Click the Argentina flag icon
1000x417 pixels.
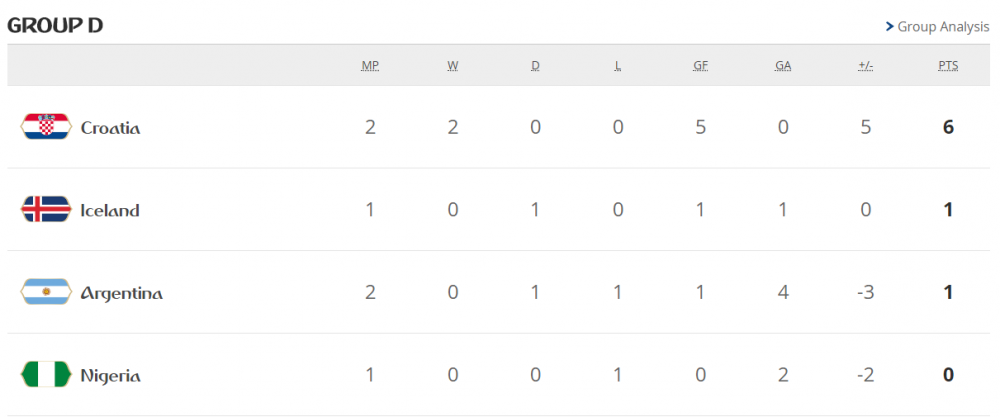(45, 293)
